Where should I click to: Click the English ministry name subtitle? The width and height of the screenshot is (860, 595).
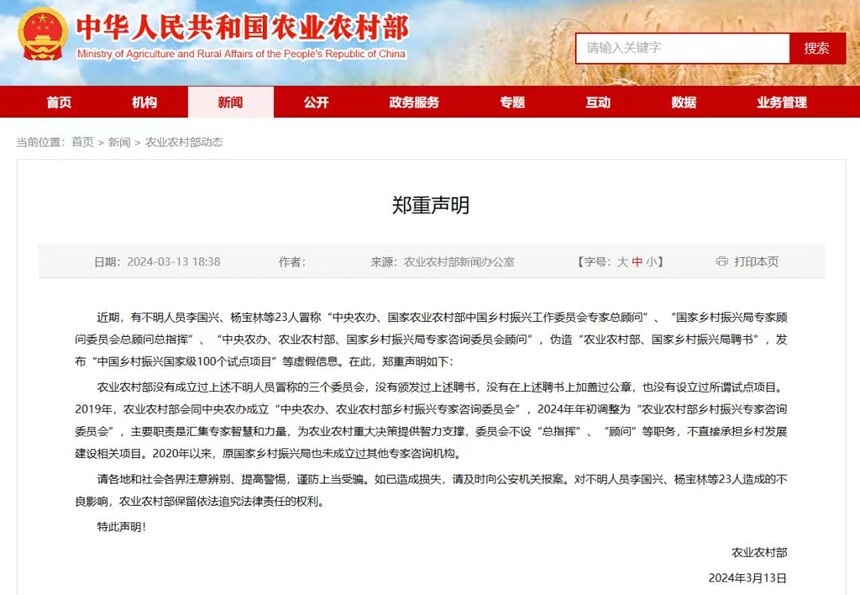click(241, 54)
